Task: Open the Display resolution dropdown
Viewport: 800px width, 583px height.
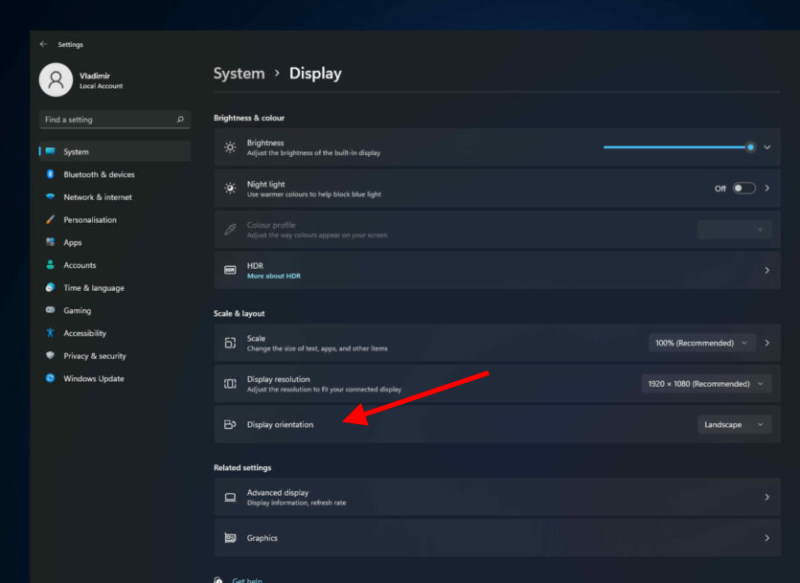Action: pyautogui.click(x=706, y=384)
